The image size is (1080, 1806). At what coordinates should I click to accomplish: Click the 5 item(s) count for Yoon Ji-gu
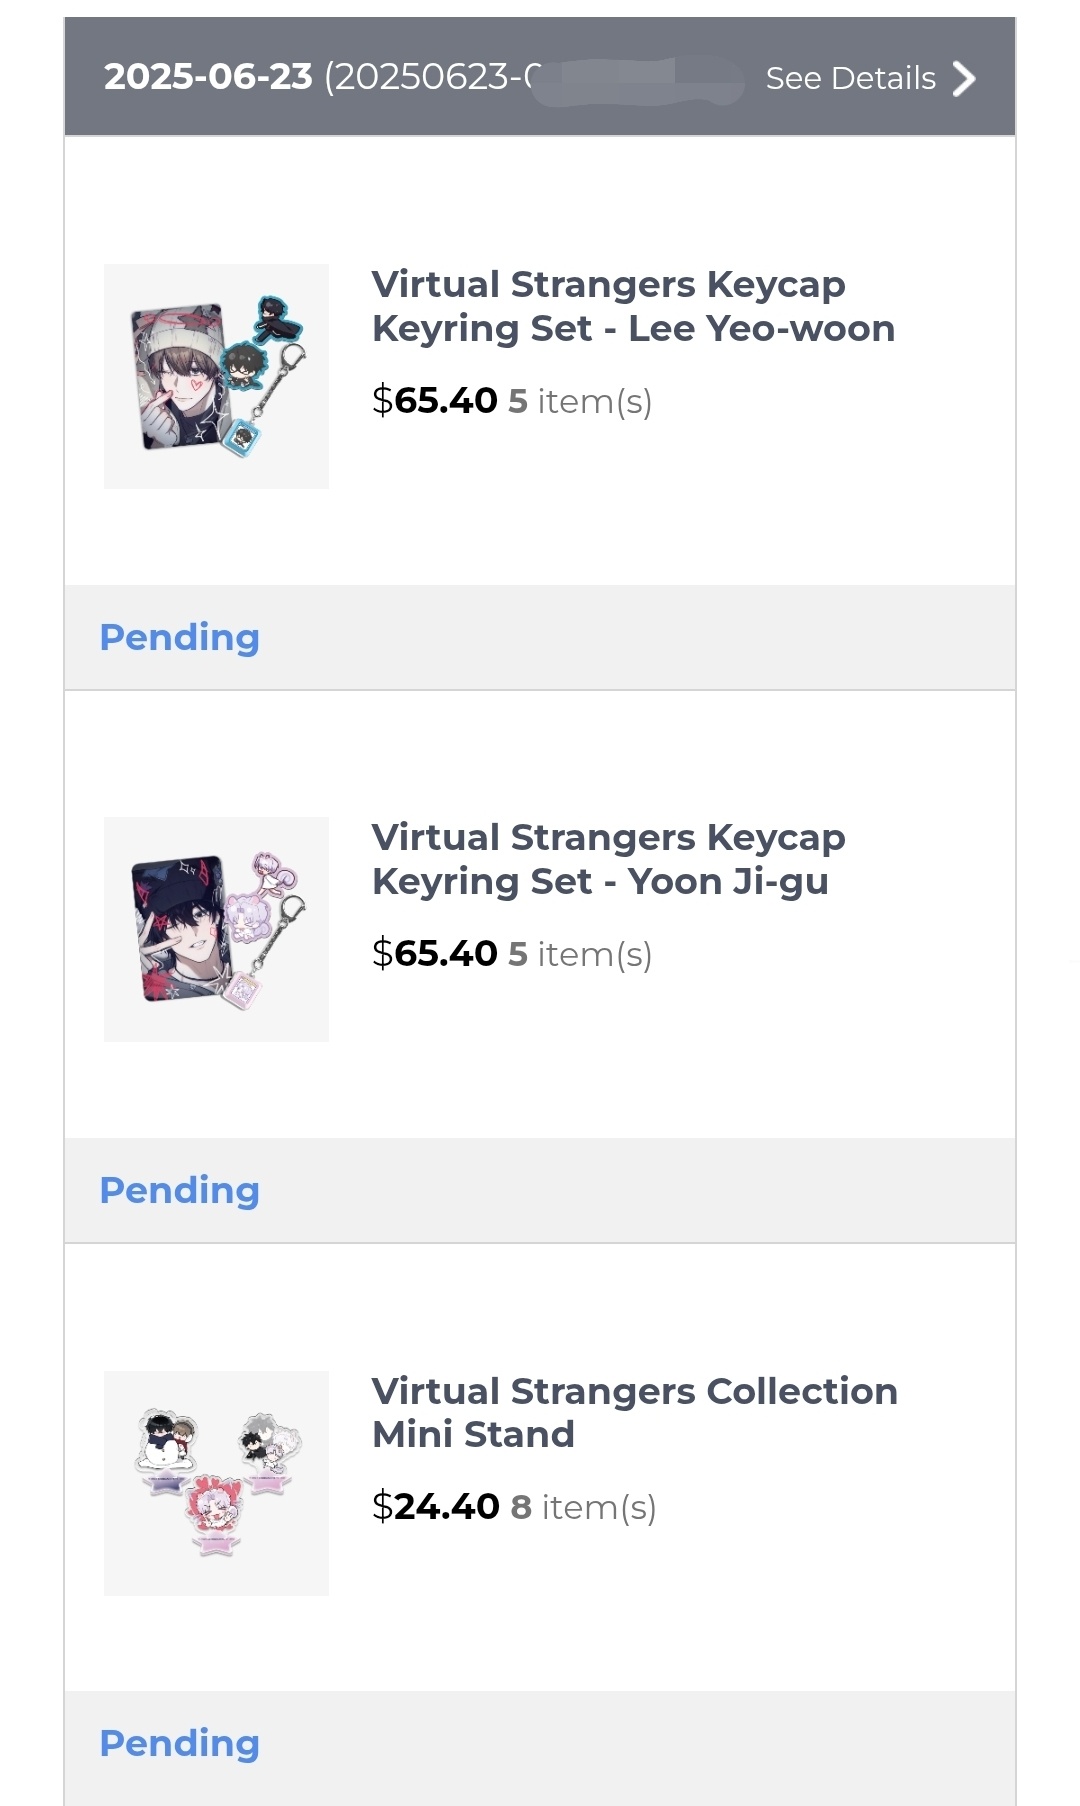(580, 955)
